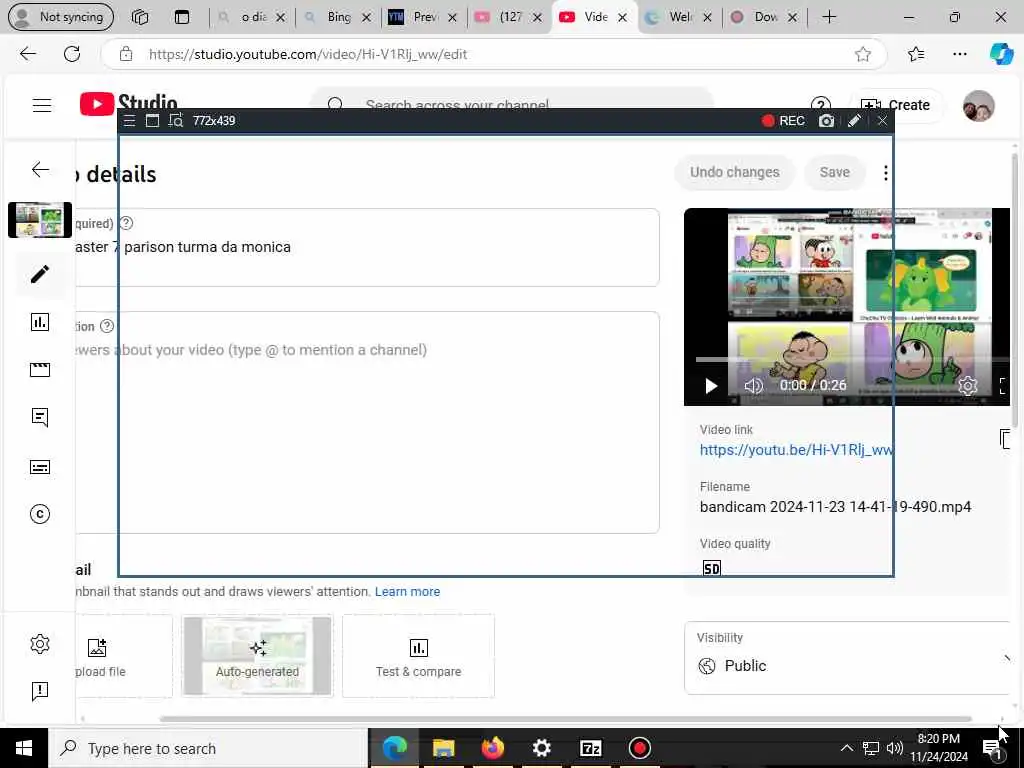
Task: Select the Auto-generated thumbnail option
Action: (257, 656)
